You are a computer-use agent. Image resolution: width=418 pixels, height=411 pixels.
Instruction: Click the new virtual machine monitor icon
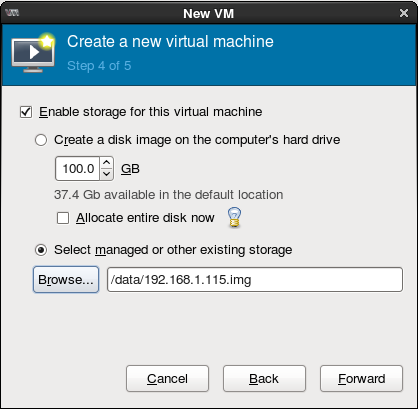33,52
